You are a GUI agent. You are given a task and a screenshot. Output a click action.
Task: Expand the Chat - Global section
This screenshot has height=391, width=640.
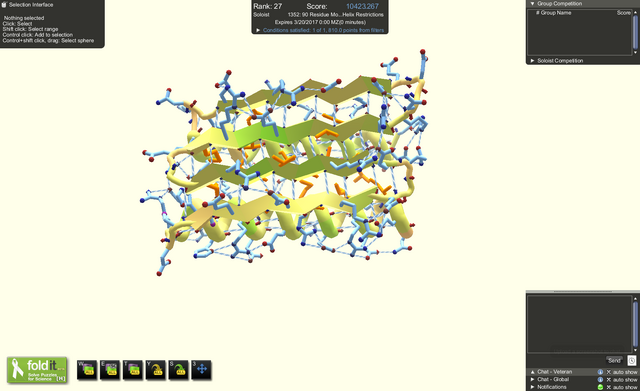click(532, 379)
